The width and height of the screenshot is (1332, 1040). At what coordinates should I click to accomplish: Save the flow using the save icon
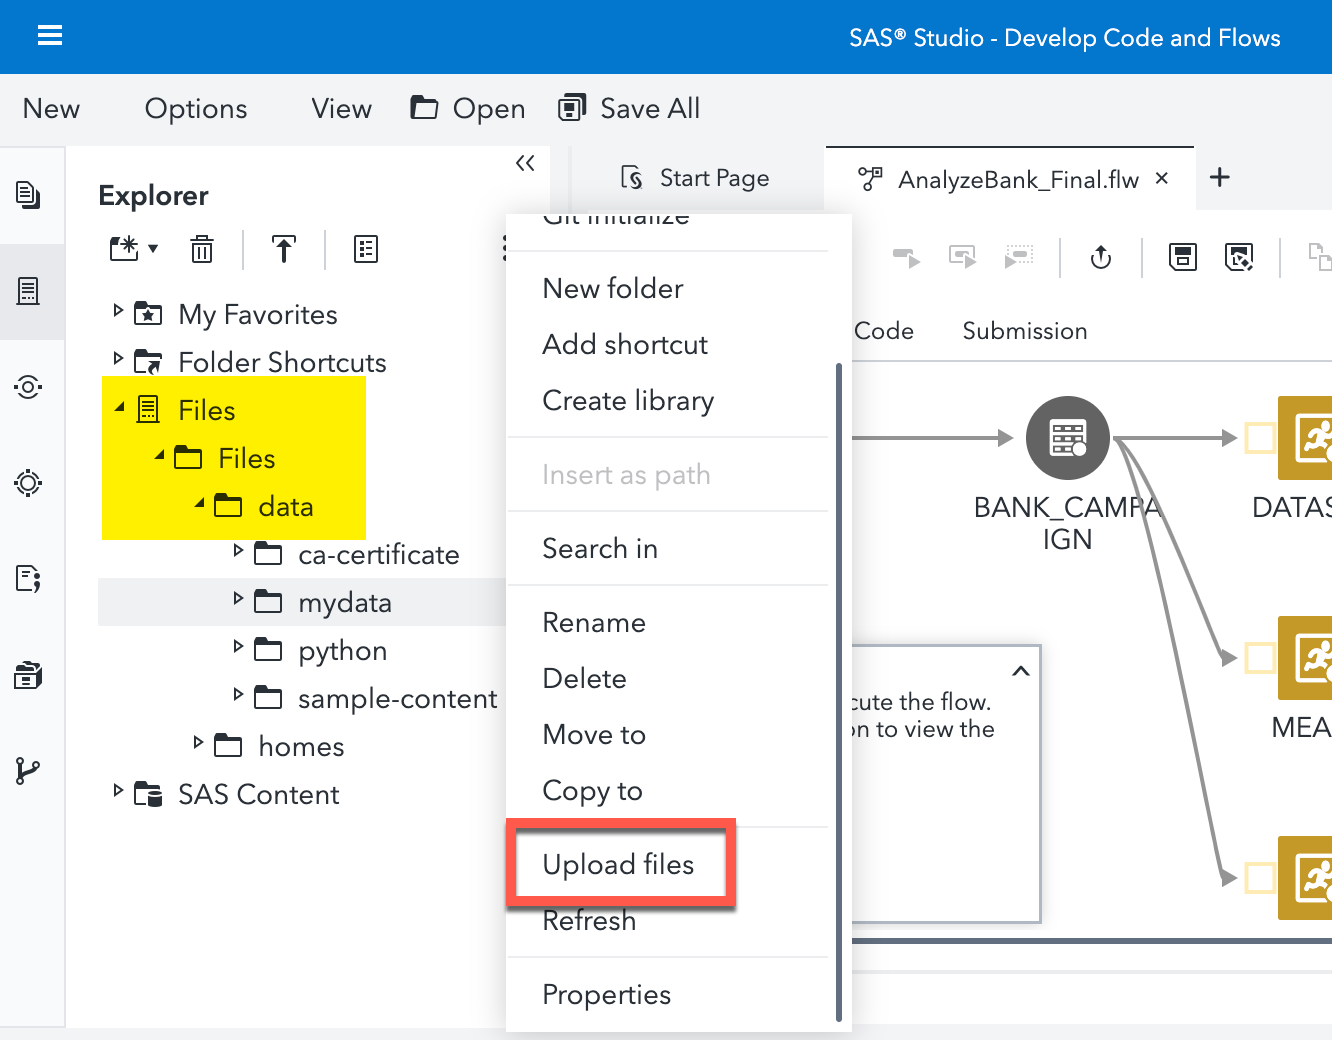[x=1183, y=257]
